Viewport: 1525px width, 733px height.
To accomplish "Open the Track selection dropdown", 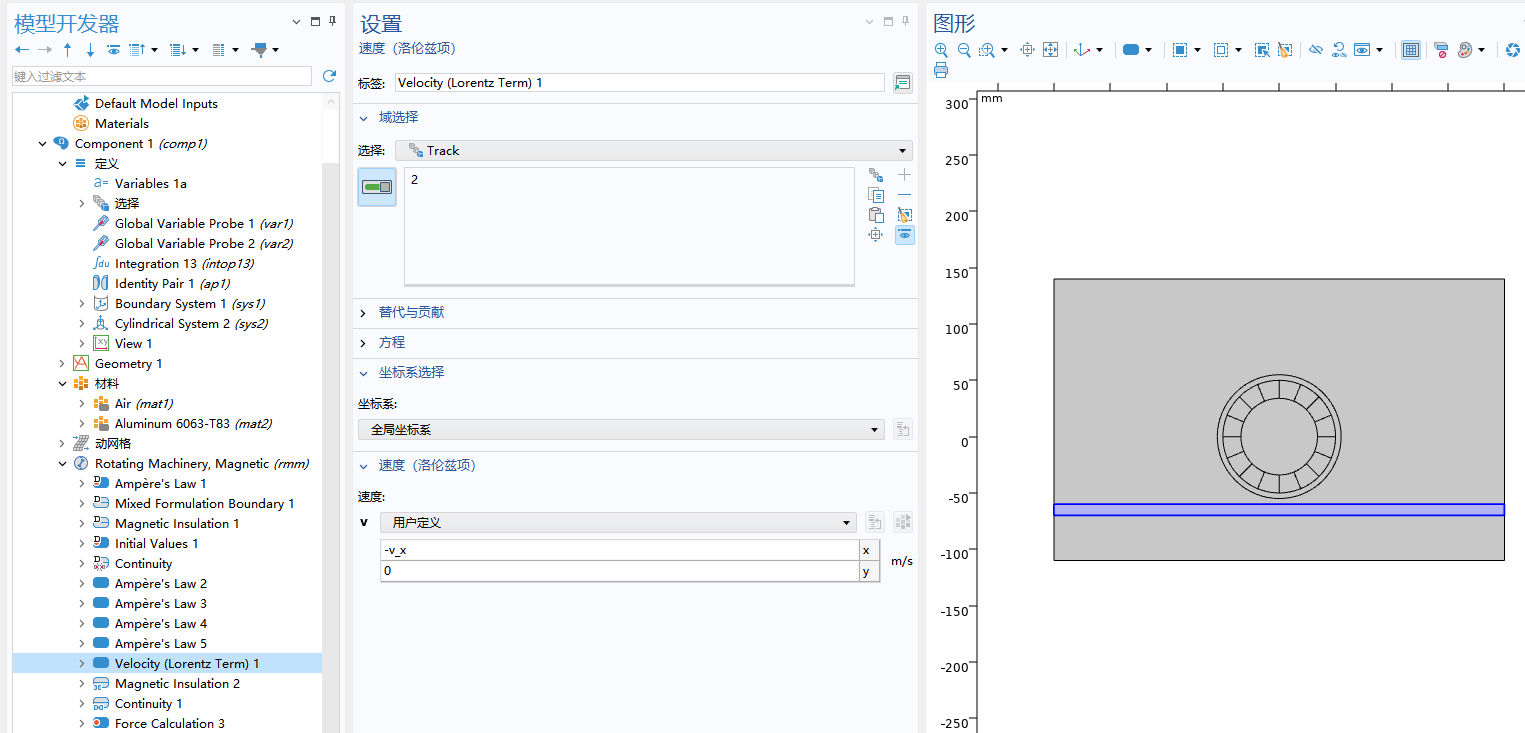I will pyautogui.click(x=654, y=150).
